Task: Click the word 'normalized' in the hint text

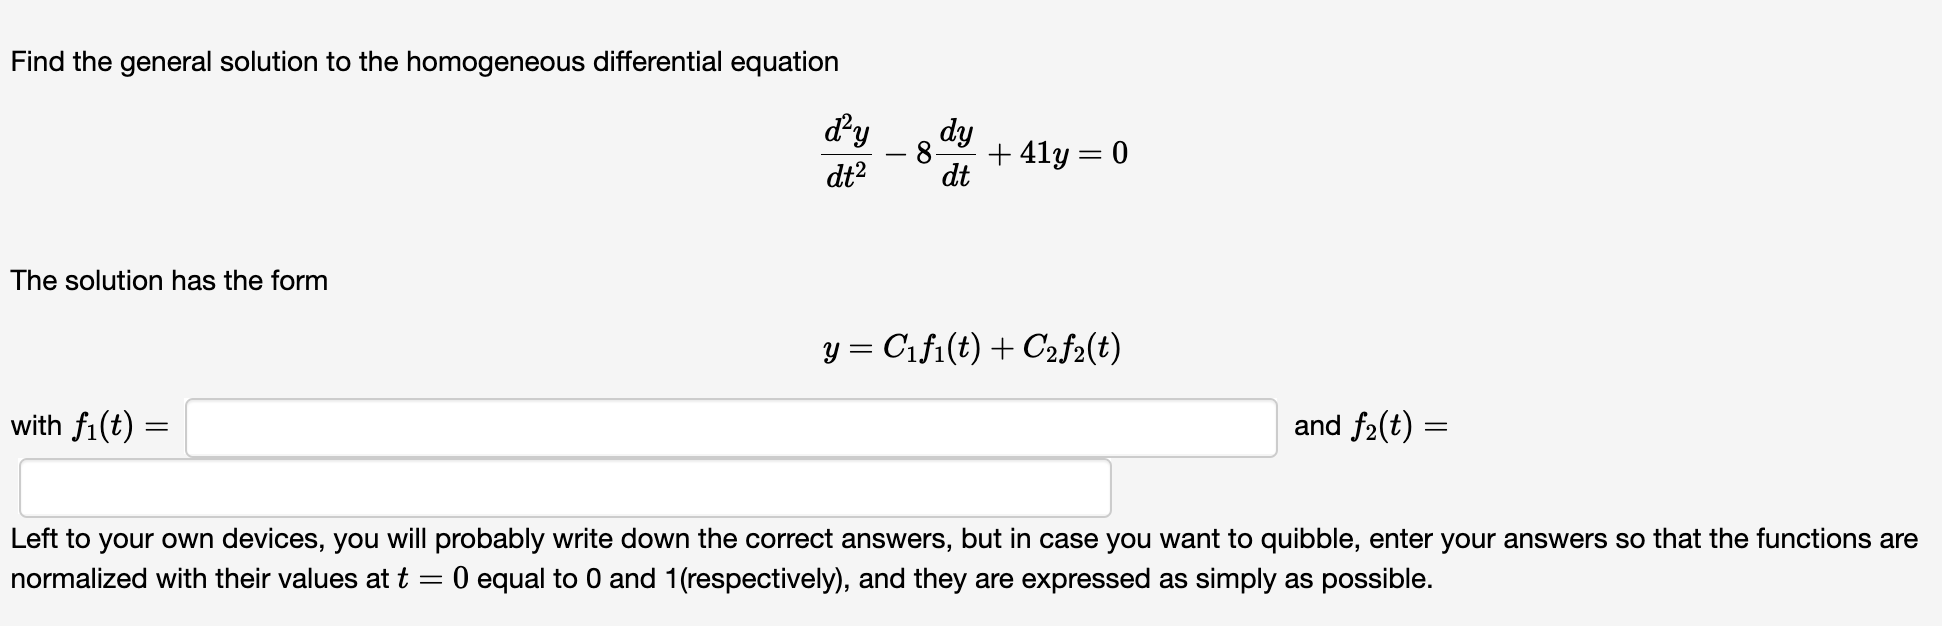Action: pyautogui.click(x=75, y=577)
